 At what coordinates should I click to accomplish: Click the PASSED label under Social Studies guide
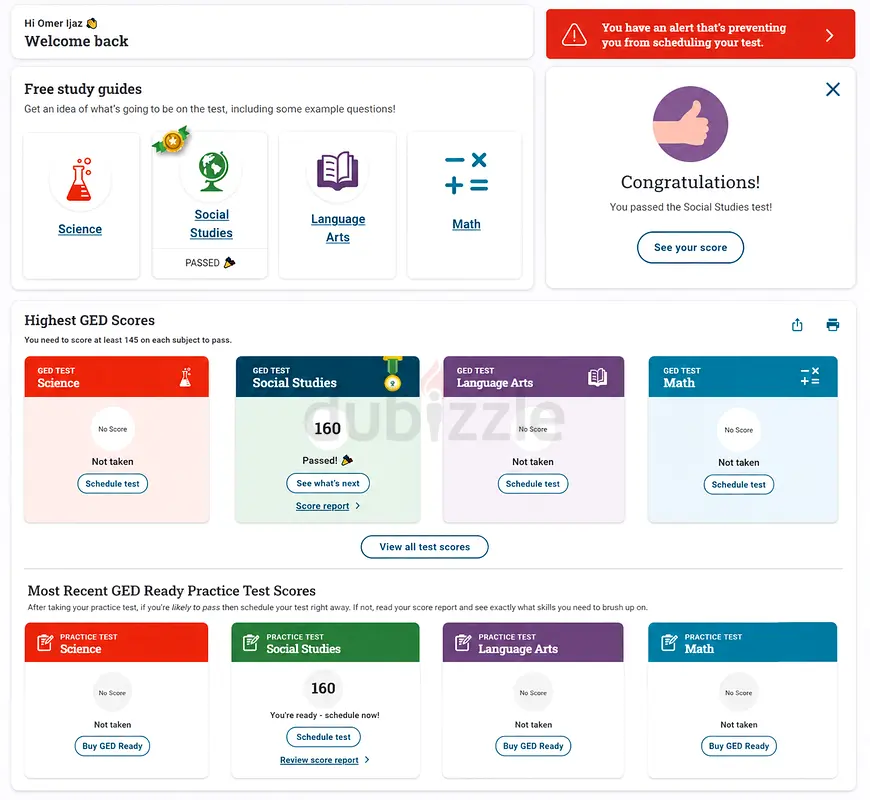coord(203,263)
